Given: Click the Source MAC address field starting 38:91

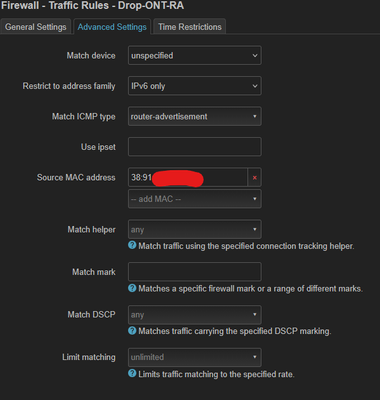Looking at the screenshot, I should click(188, 177).
